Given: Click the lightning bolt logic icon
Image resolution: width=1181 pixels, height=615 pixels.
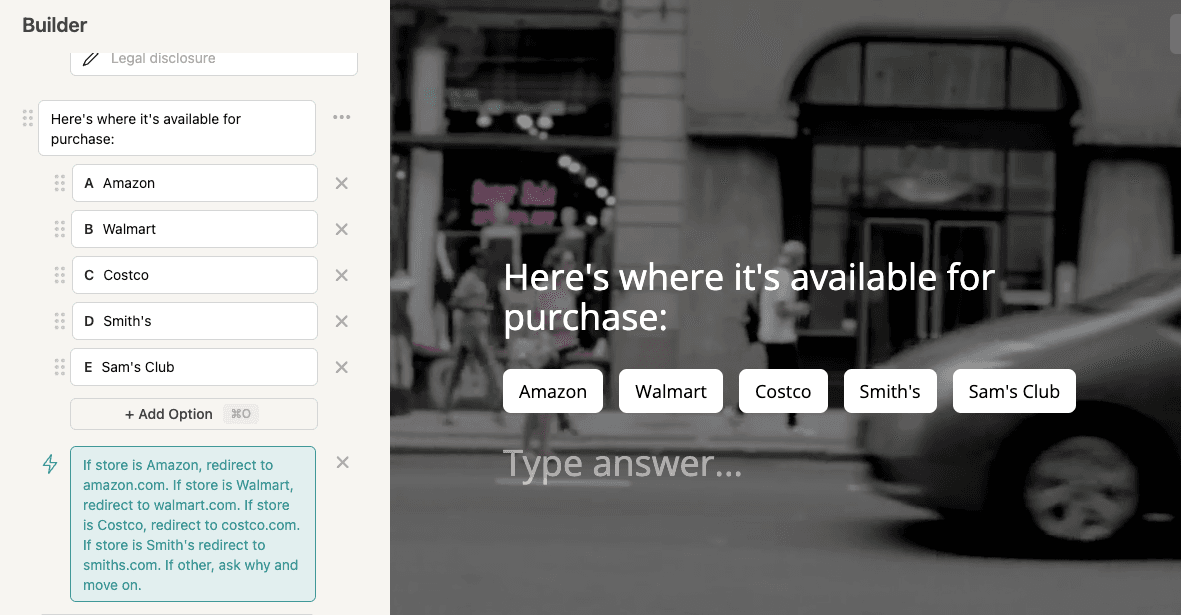Looking at the screenshot, I should 50,464.
